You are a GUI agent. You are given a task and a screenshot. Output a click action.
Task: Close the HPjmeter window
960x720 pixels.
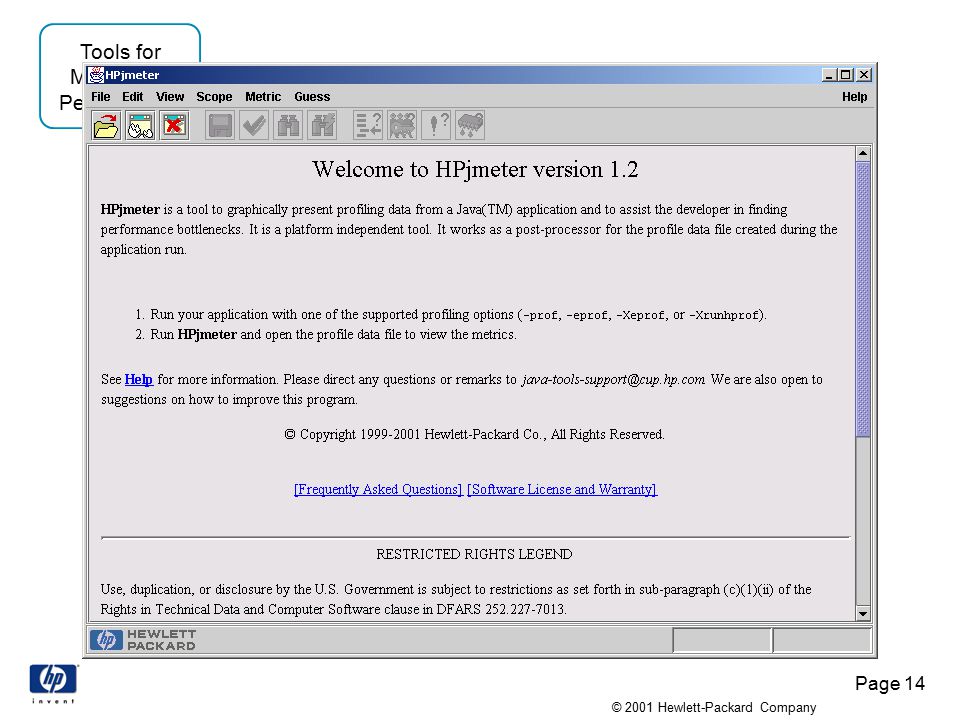[x=863, y=75]
